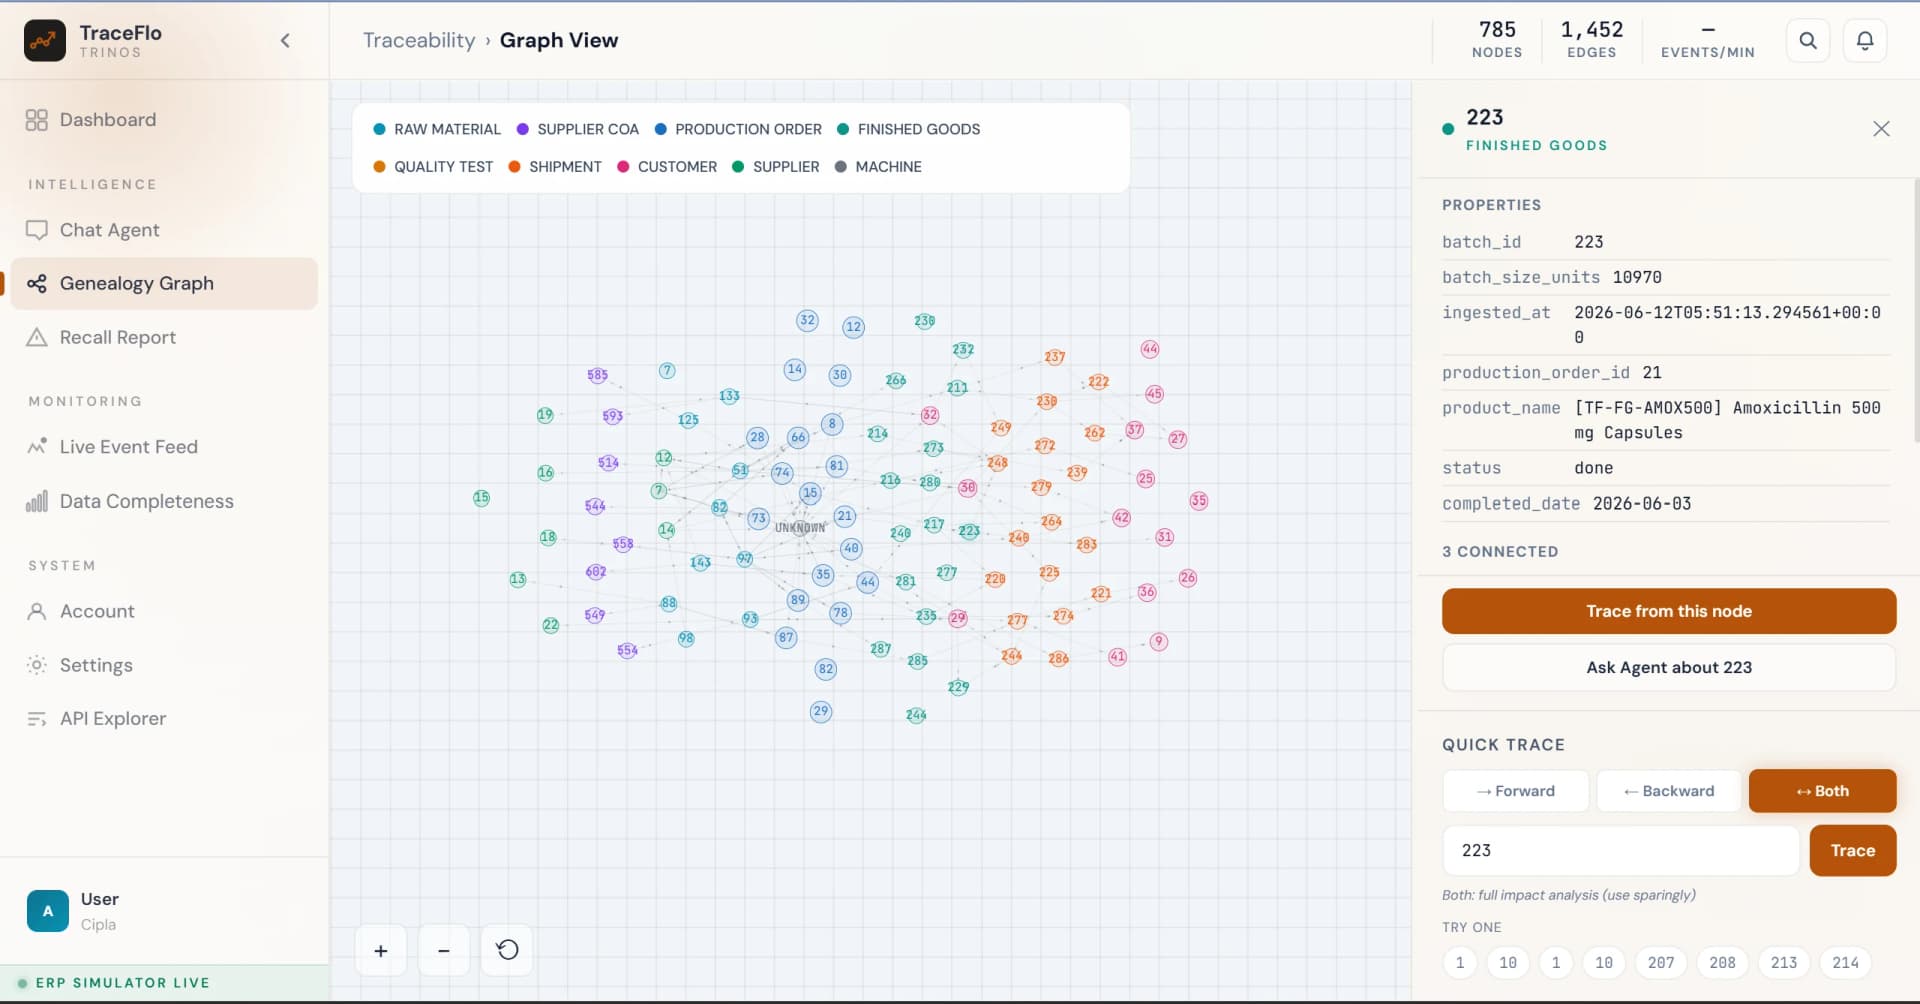Toggle Supplier COA legend item
This screenshot has width=1920, height=1004.
pos(578,129)
